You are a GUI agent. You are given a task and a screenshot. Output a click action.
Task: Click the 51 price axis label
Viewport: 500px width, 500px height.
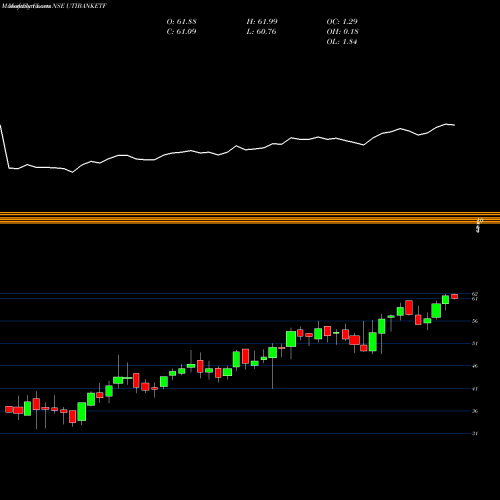[475, 343]
